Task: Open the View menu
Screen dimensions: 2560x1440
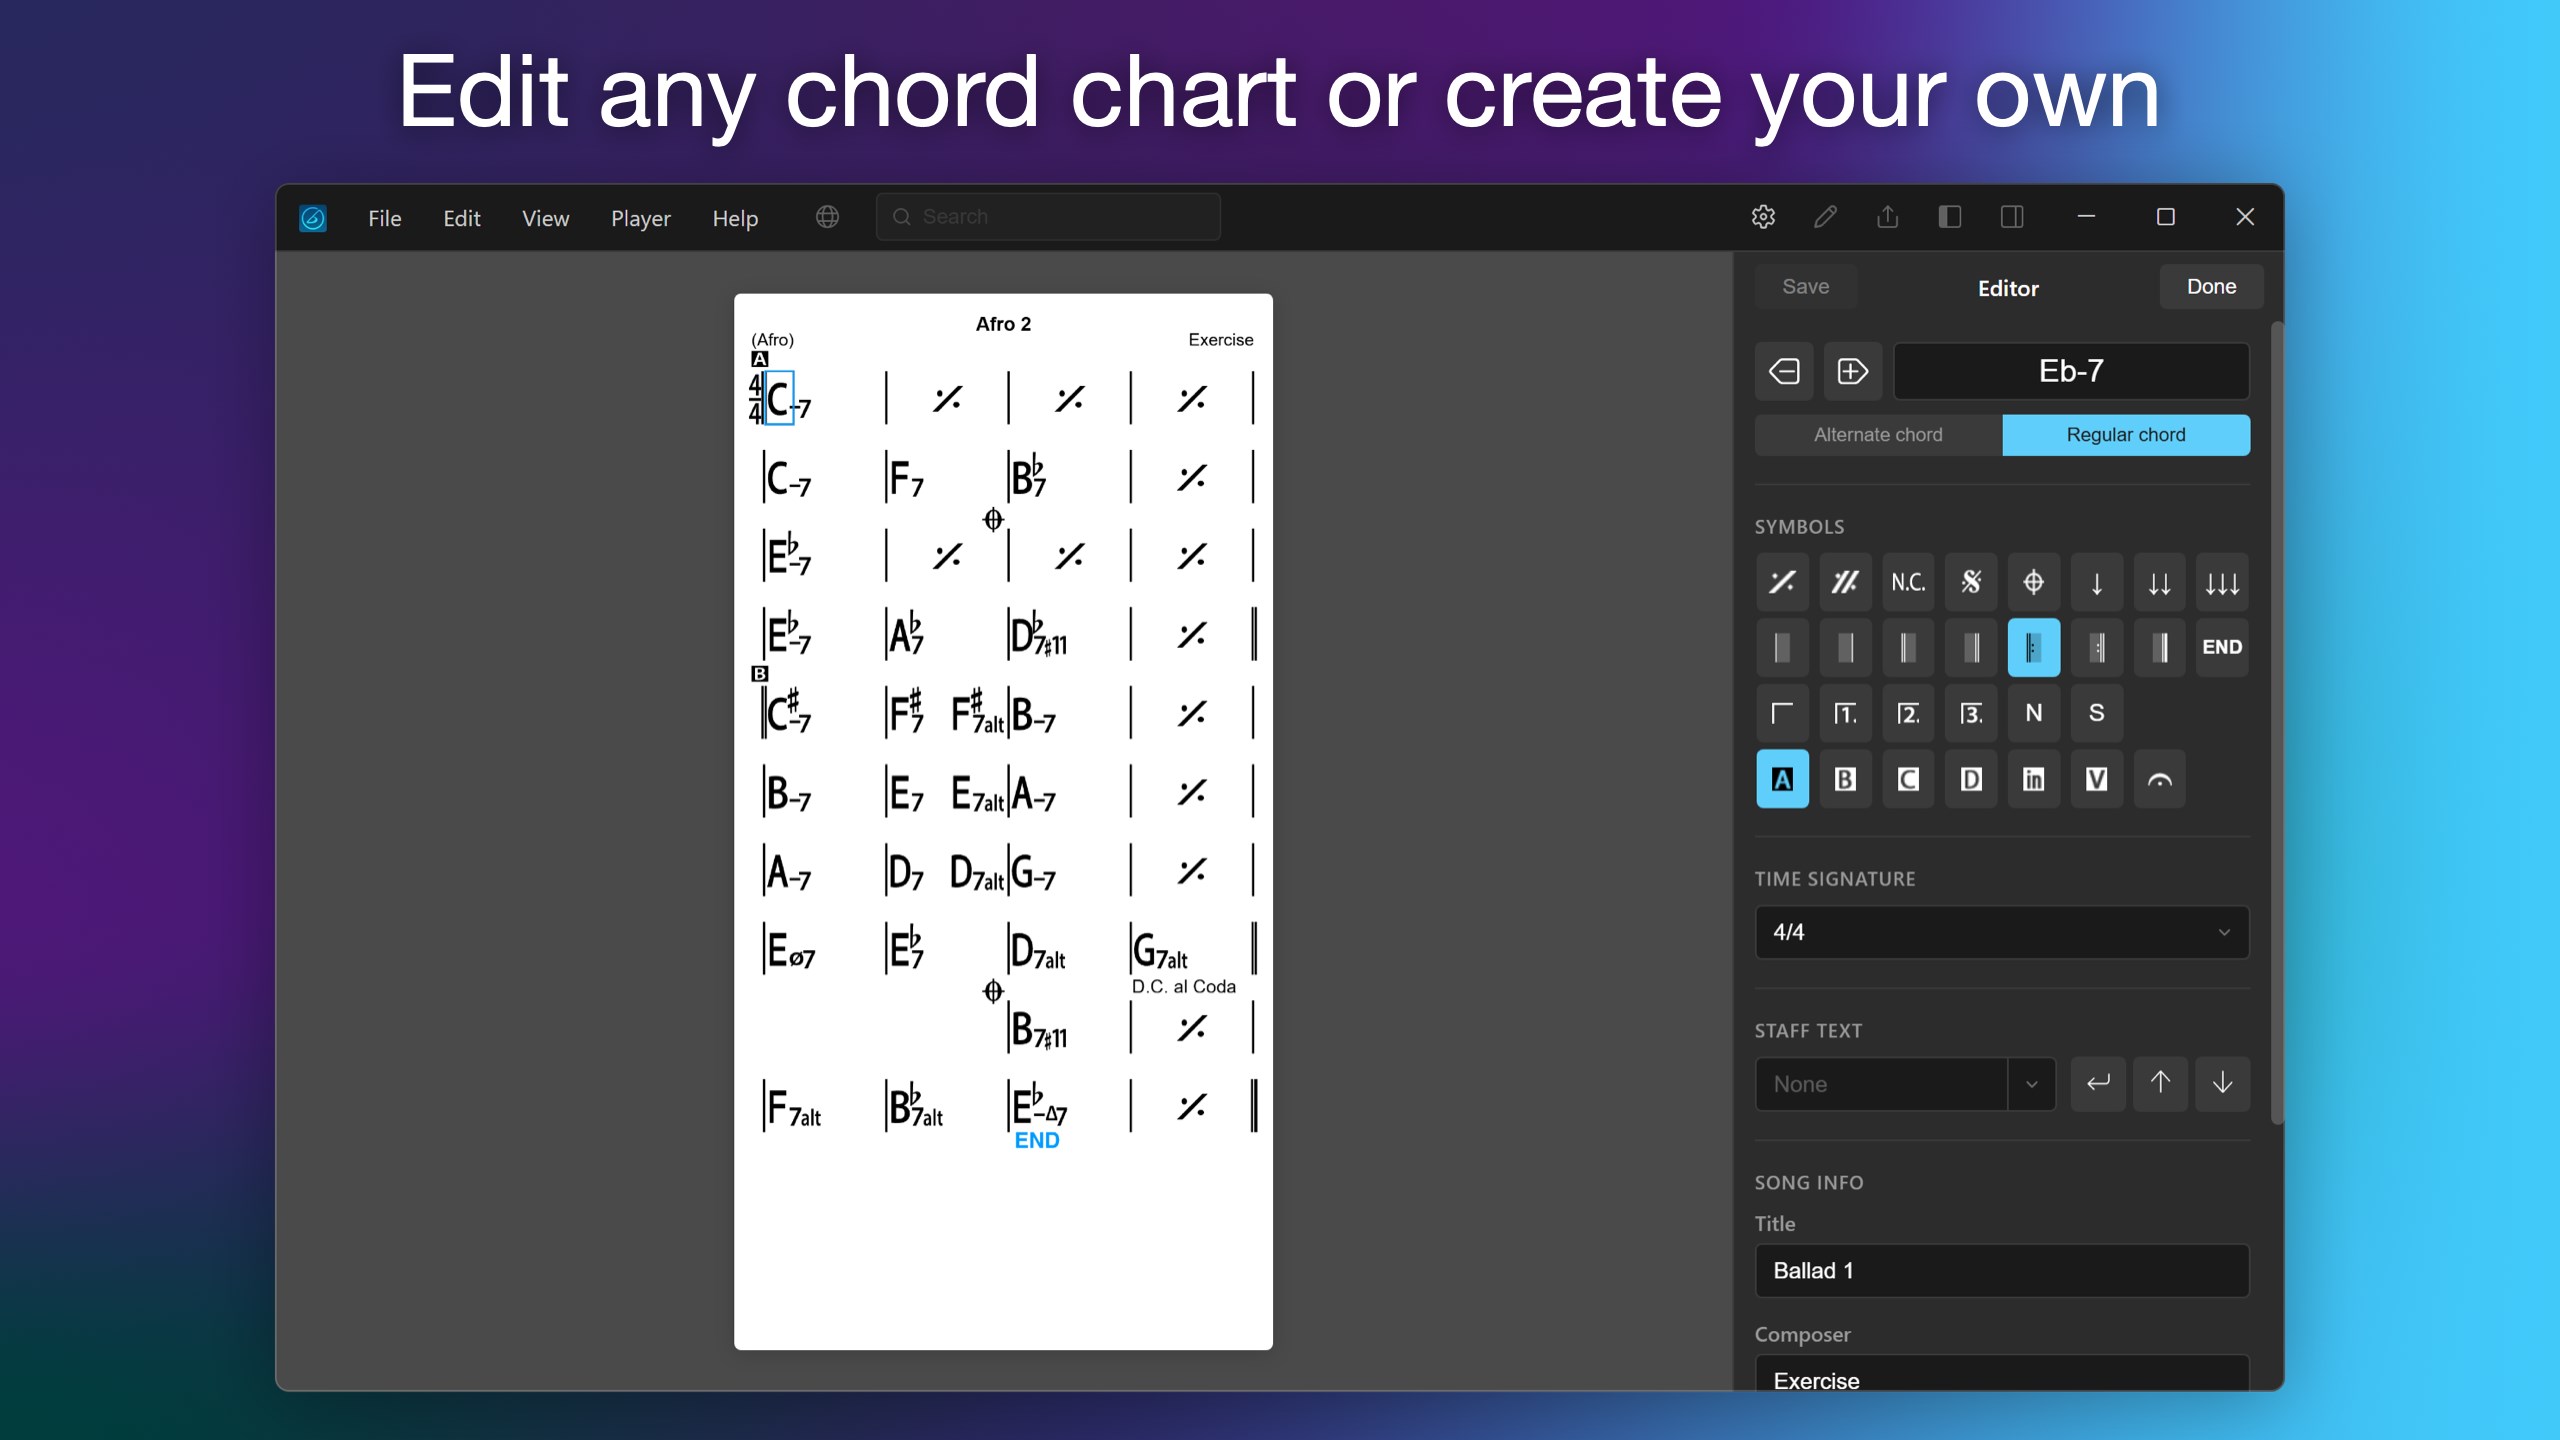Action: point(545,218)
